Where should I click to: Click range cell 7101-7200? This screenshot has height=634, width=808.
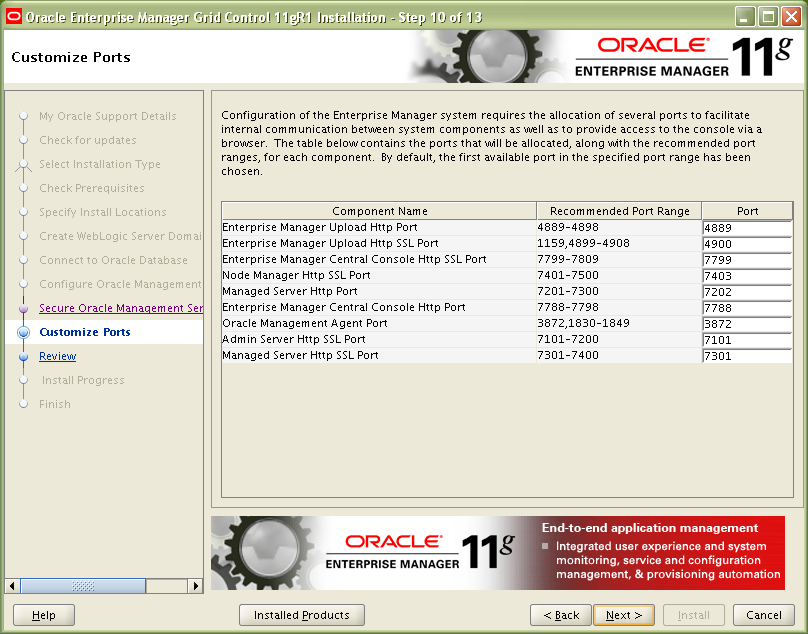[619, 339]
